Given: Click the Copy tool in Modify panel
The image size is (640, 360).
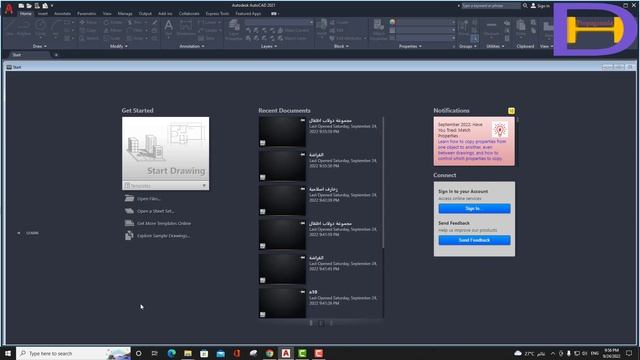Looking at the screenshot, I should [x=88, y=30].
